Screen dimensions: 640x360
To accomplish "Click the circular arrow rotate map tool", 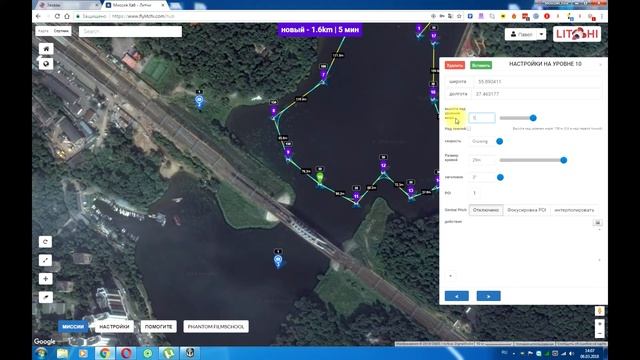I will point(45,242).
